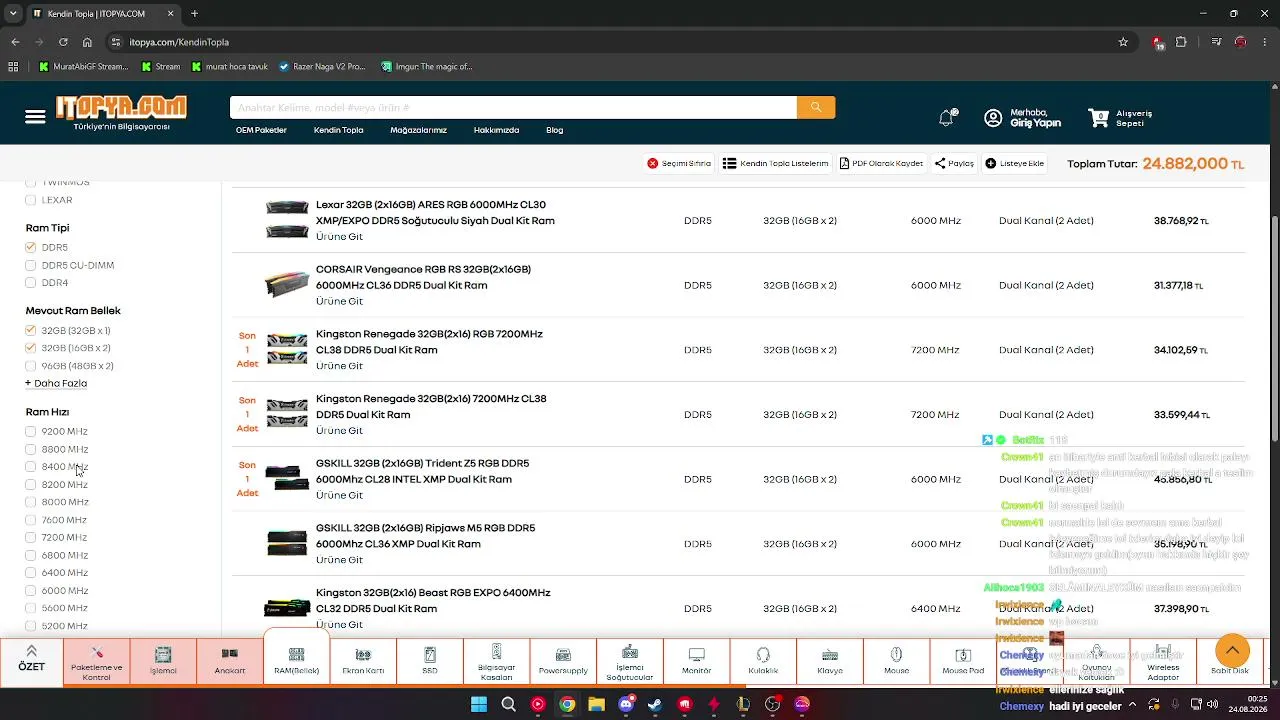The height and width of the screenshot is (720, 1280).
Task: Check the 7200 MHz speed filter
Action: click(31, 537)
